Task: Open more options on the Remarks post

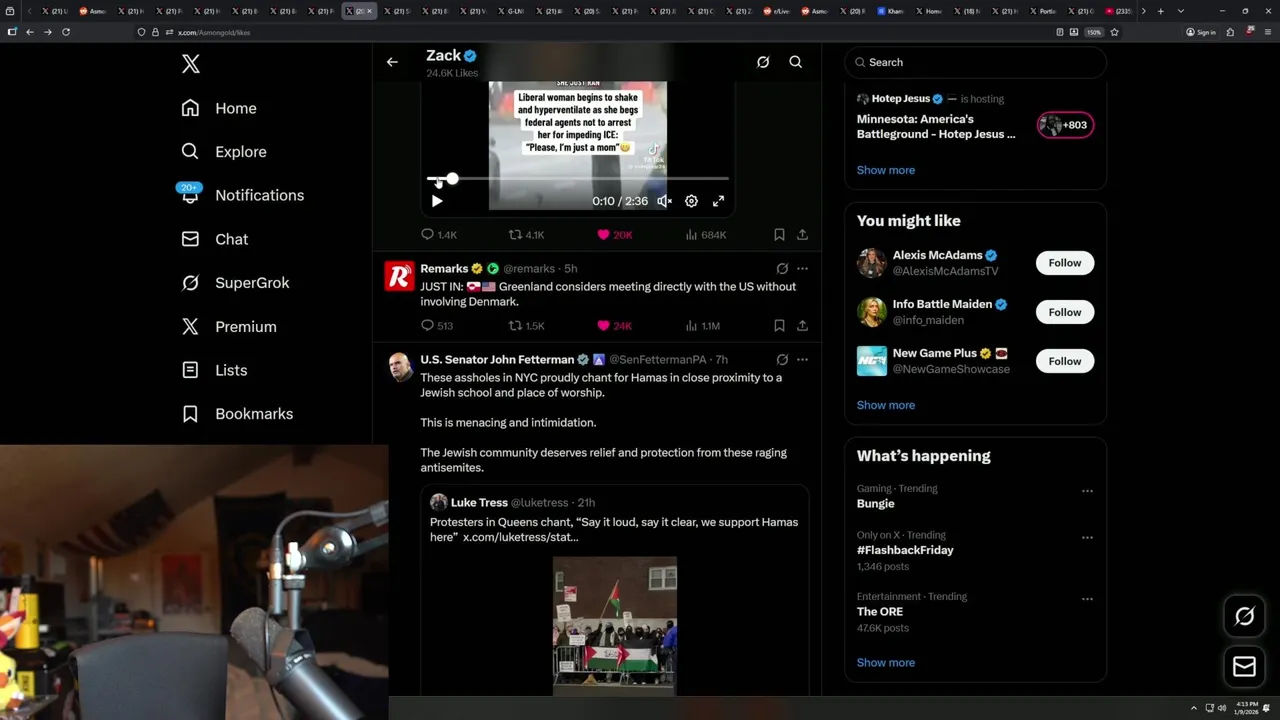Action: [802, 269]
